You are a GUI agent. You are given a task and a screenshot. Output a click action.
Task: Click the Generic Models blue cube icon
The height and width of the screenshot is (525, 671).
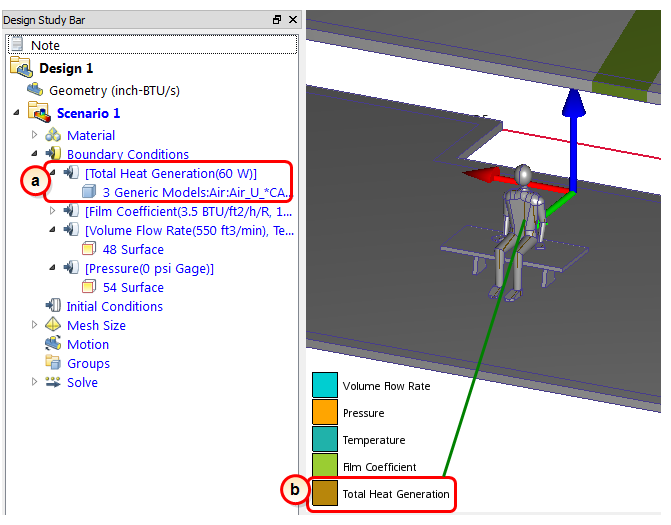[x=89, y=191]
